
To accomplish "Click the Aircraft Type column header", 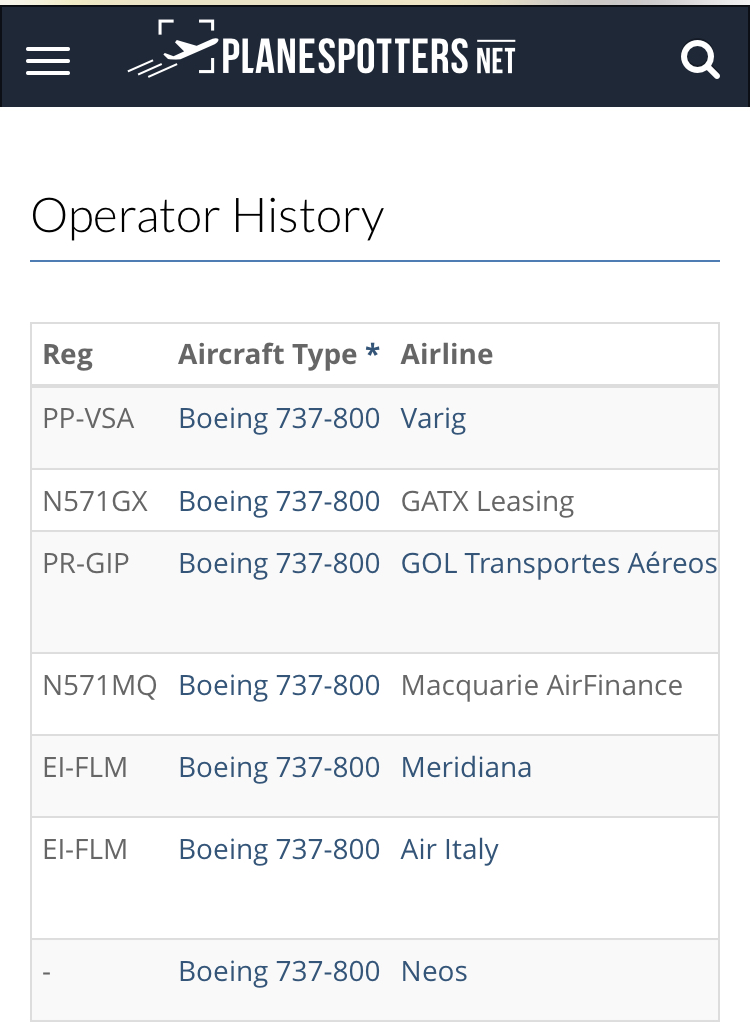I will pos(267,355).
